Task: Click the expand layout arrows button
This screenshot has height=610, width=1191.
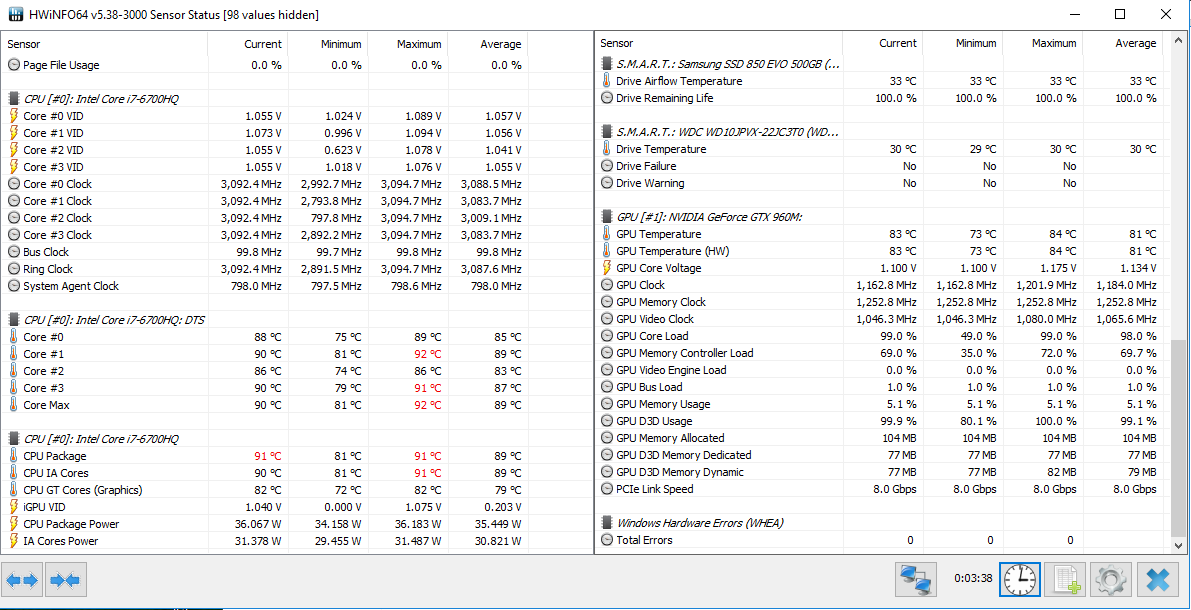Action: pos(22,581)
